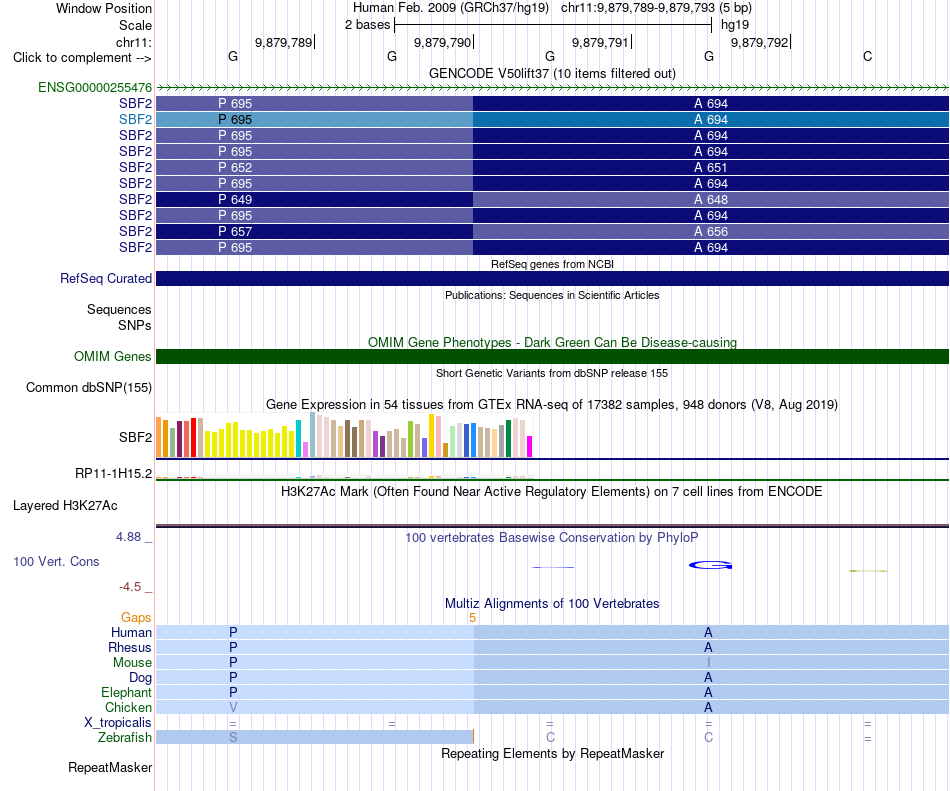Open the H3K27Ac Mark track title
The image size is (950, 791).
[552, 491]
